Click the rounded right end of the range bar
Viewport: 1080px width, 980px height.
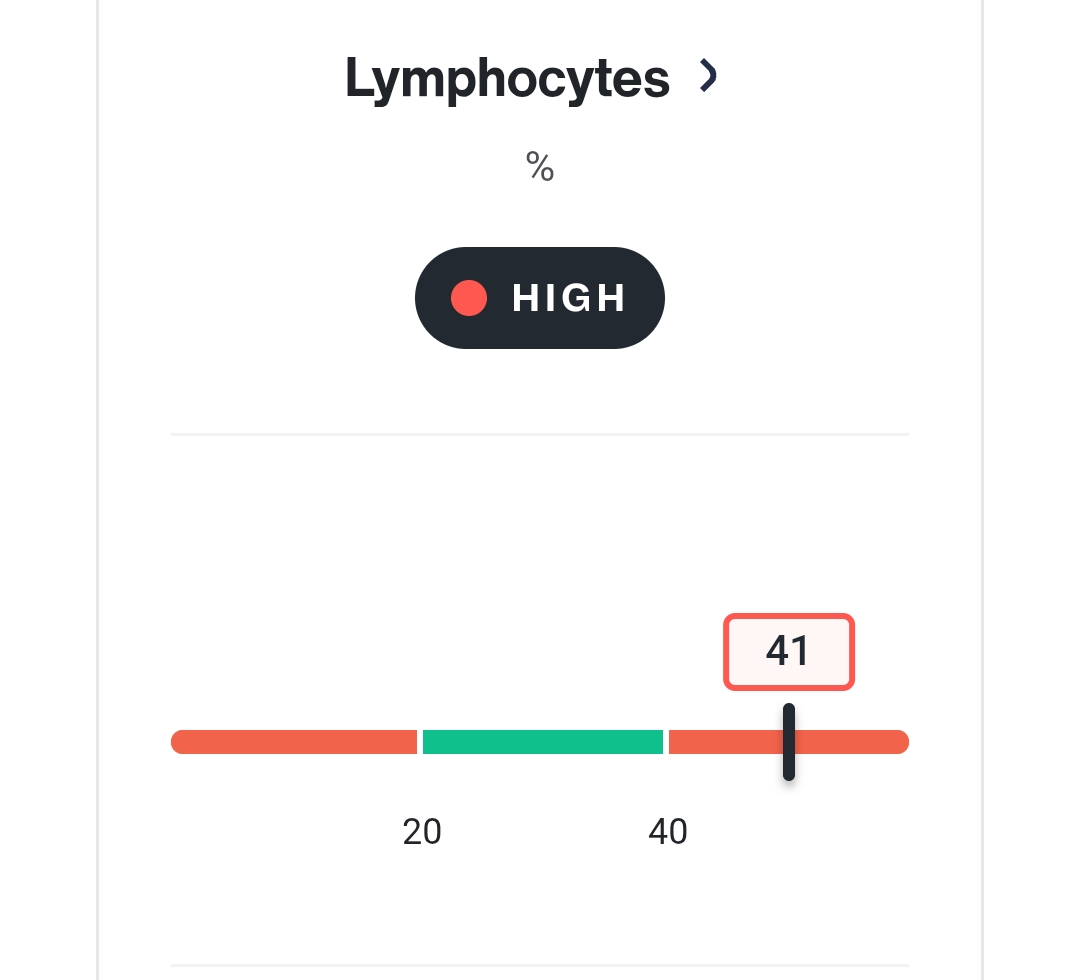(x=902, y=742)
